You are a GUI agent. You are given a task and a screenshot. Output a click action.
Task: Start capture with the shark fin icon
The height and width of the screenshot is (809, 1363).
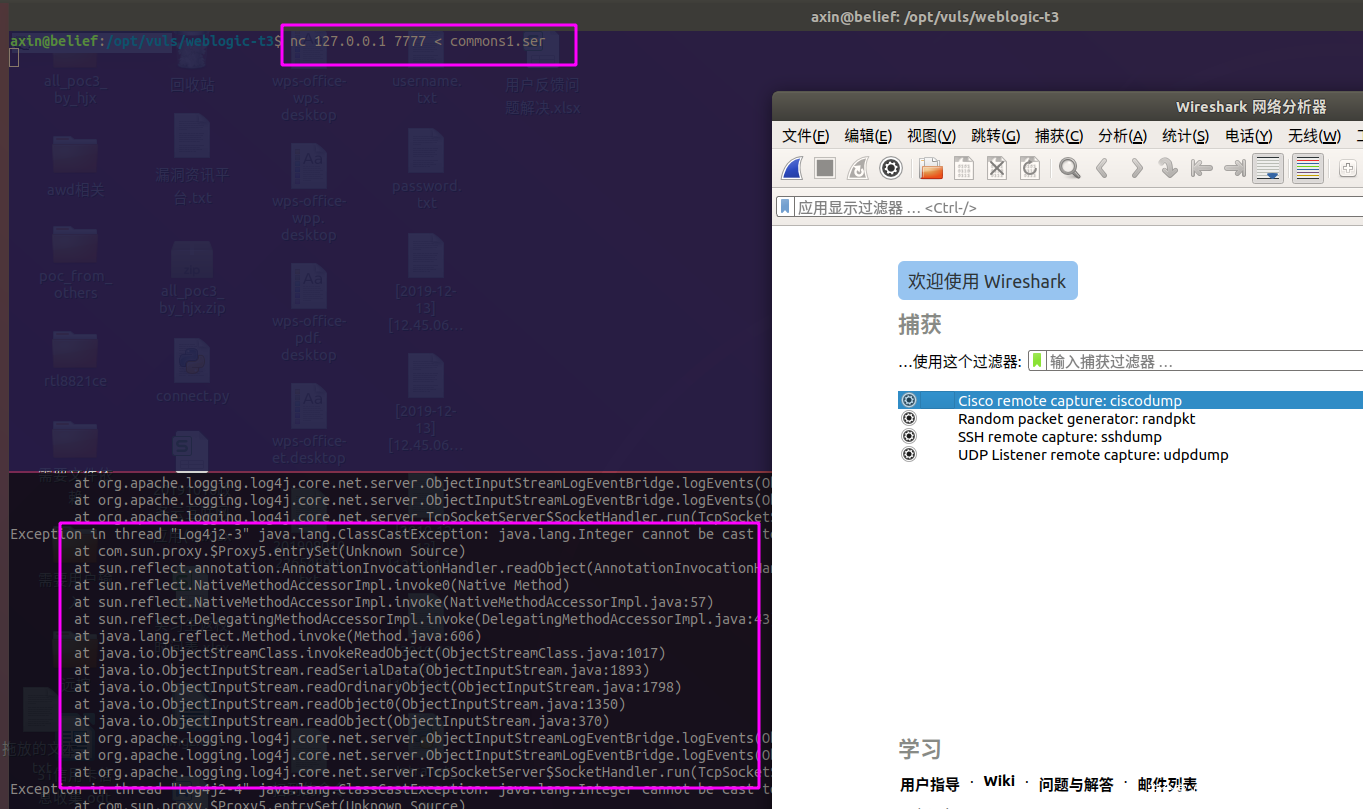coord(792,168)
